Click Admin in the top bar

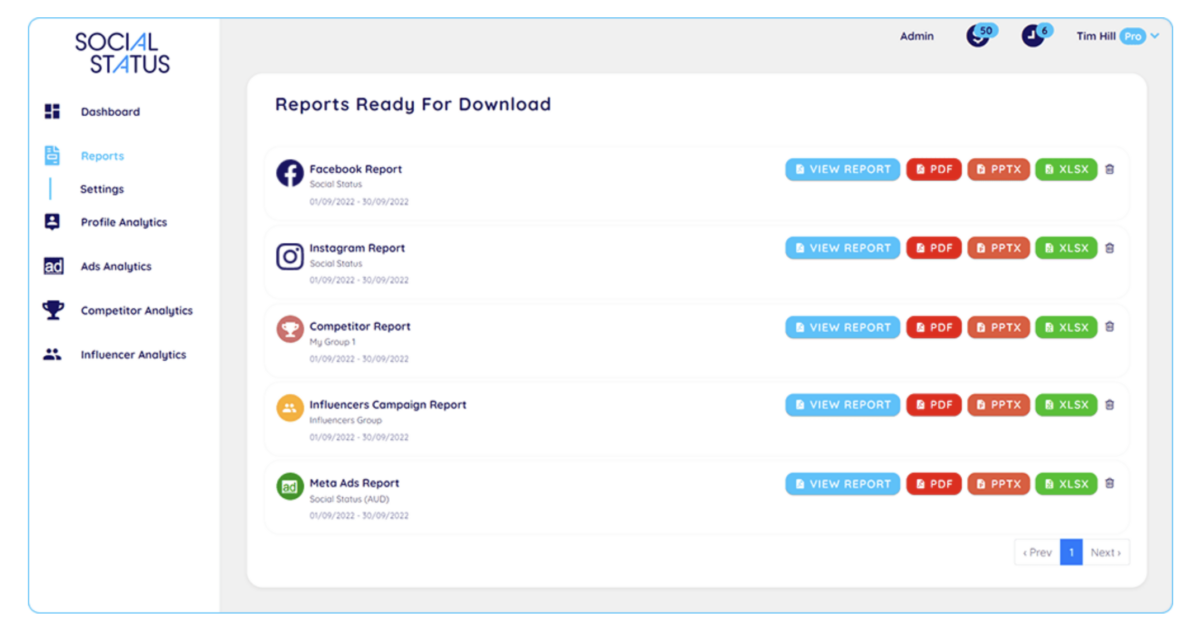[x=916, y=36]
